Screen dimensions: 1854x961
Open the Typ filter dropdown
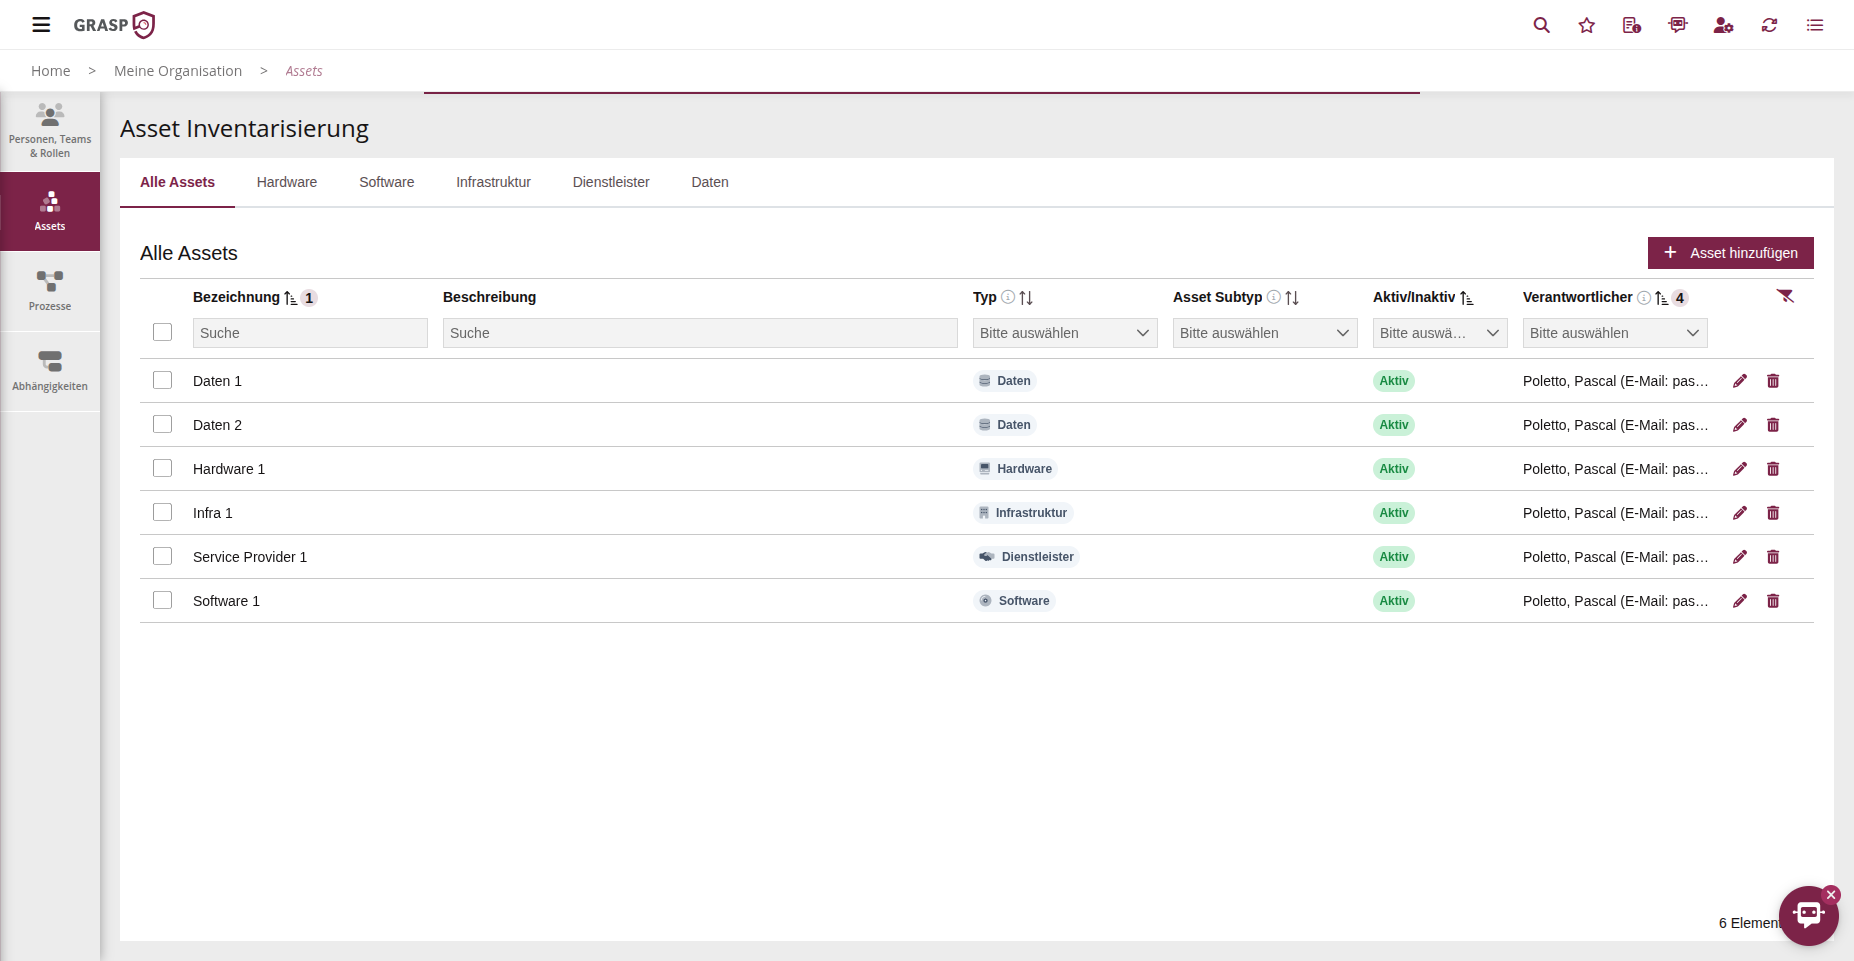point(1064,333)
